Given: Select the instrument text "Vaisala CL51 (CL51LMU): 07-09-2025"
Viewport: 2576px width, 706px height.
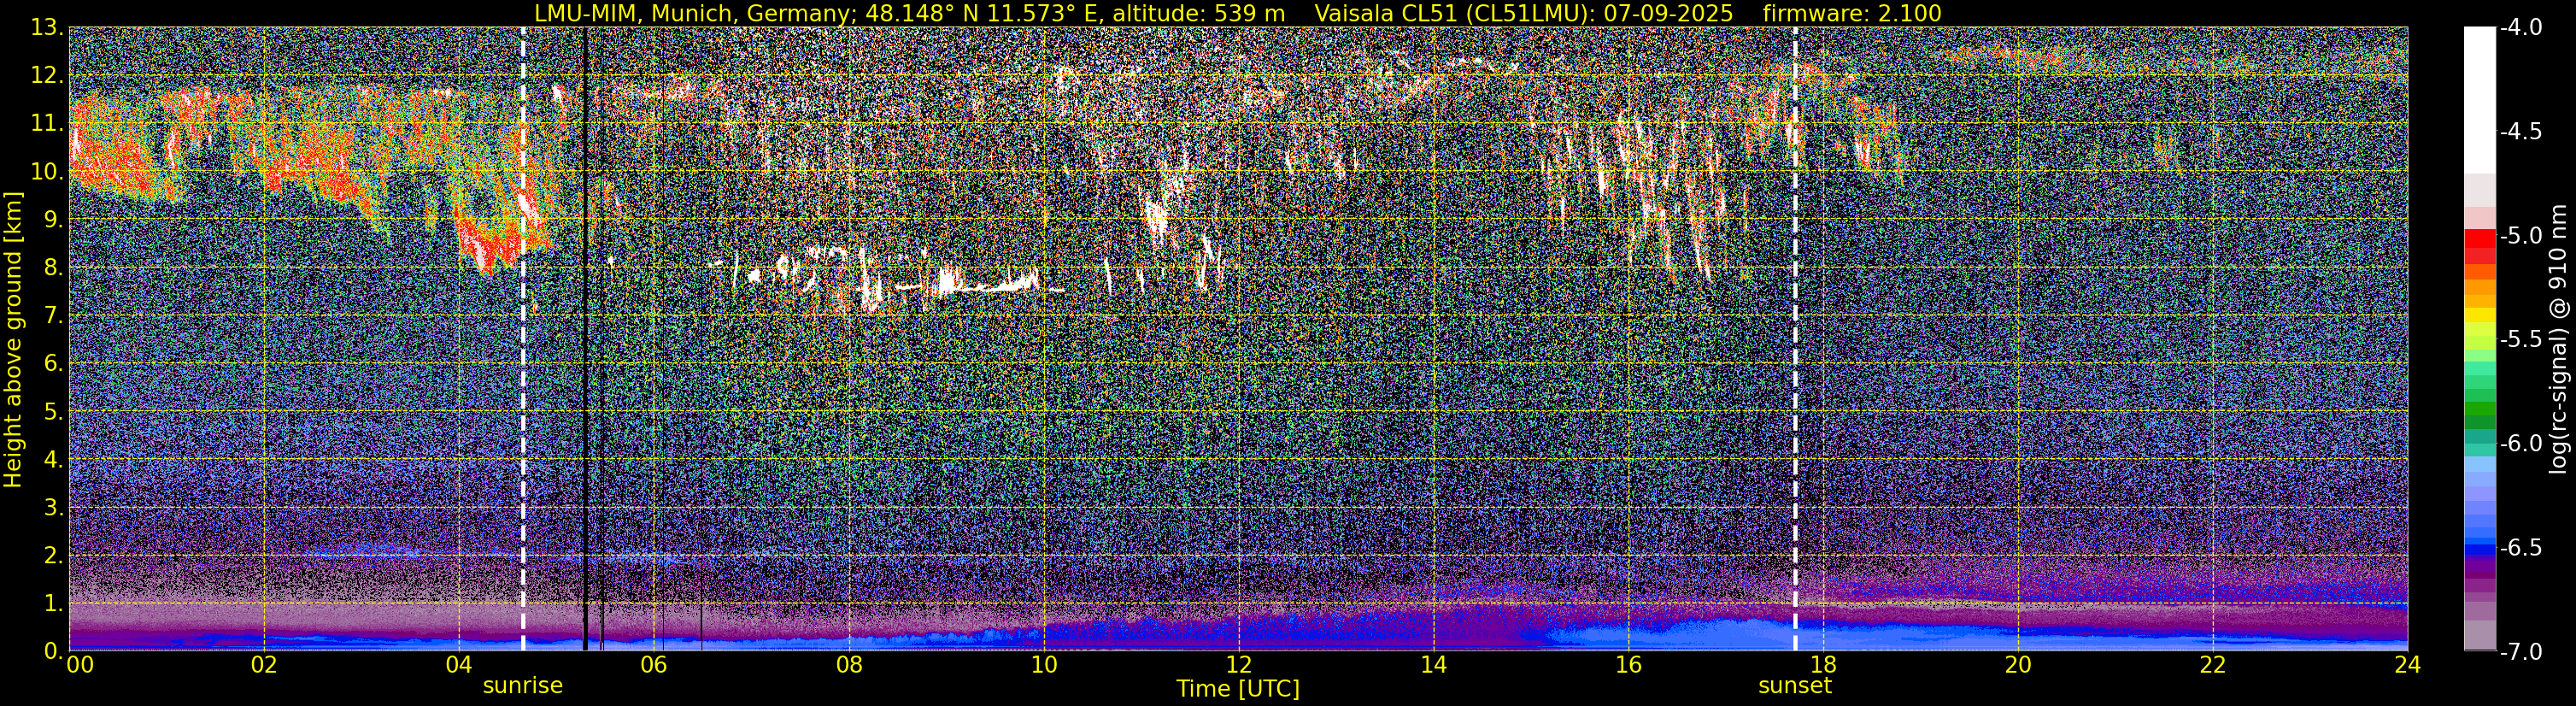Looking at the screenshot, I should pyautogui.click(x=1524, y=13).
